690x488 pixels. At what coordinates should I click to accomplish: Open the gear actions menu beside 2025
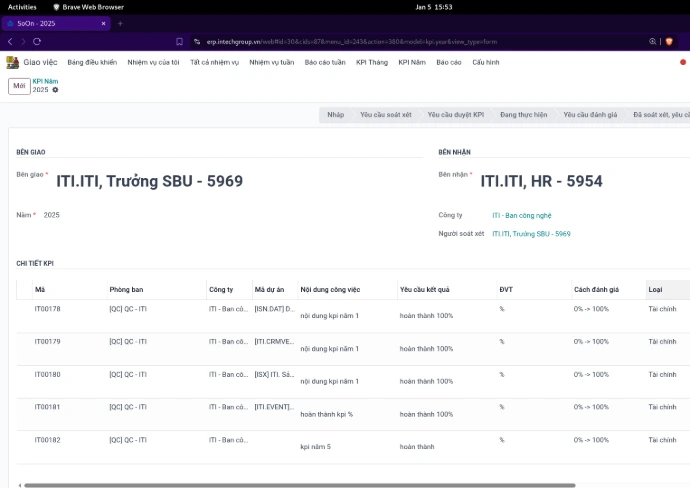[56, 90]
